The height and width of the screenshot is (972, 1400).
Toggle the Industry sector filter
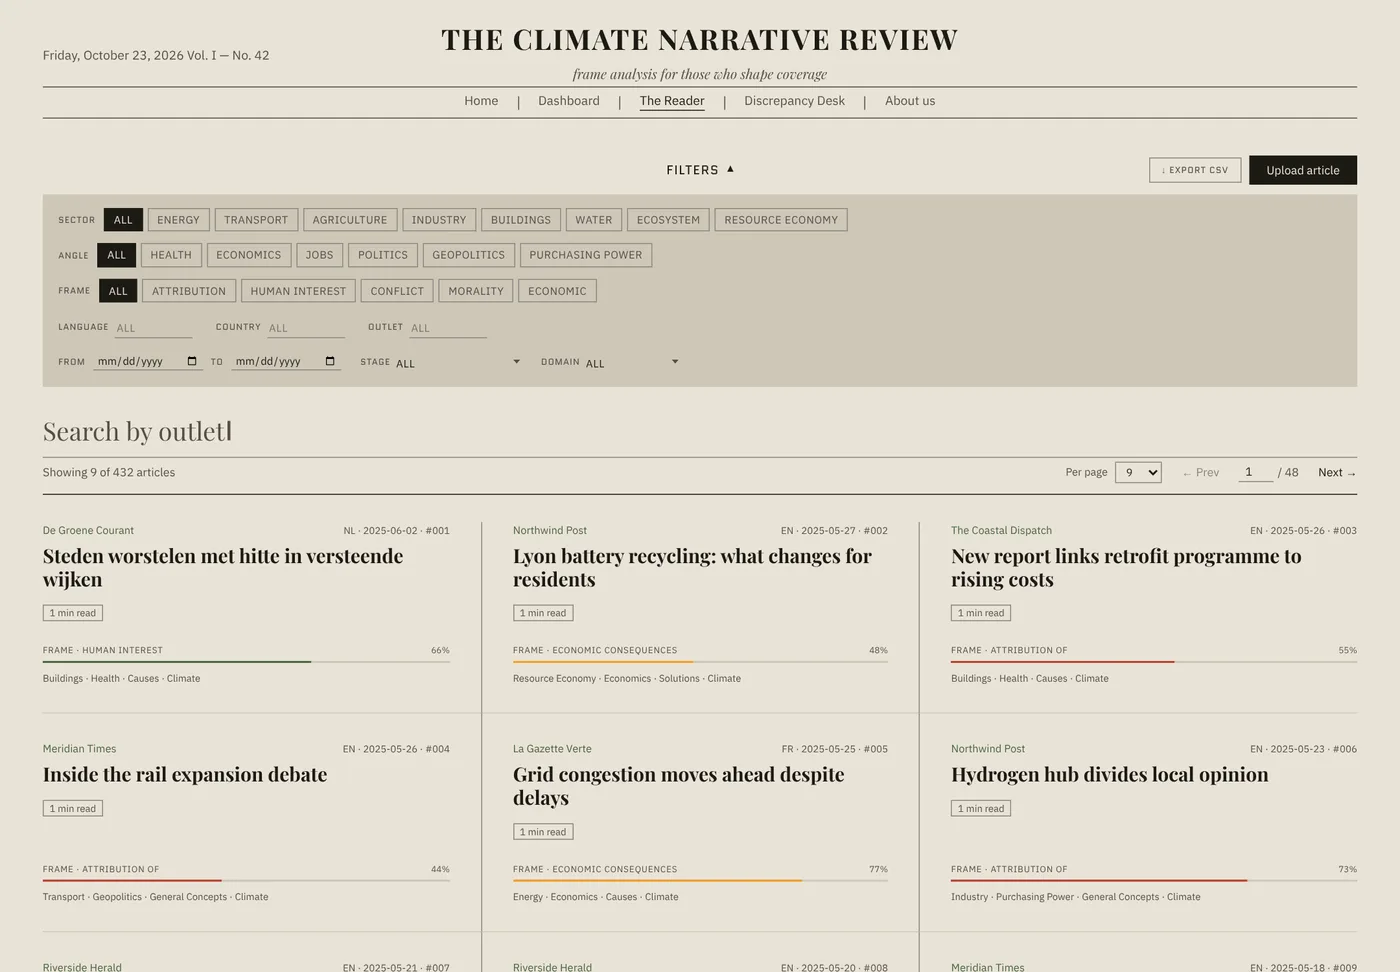[x=439, y=220]
